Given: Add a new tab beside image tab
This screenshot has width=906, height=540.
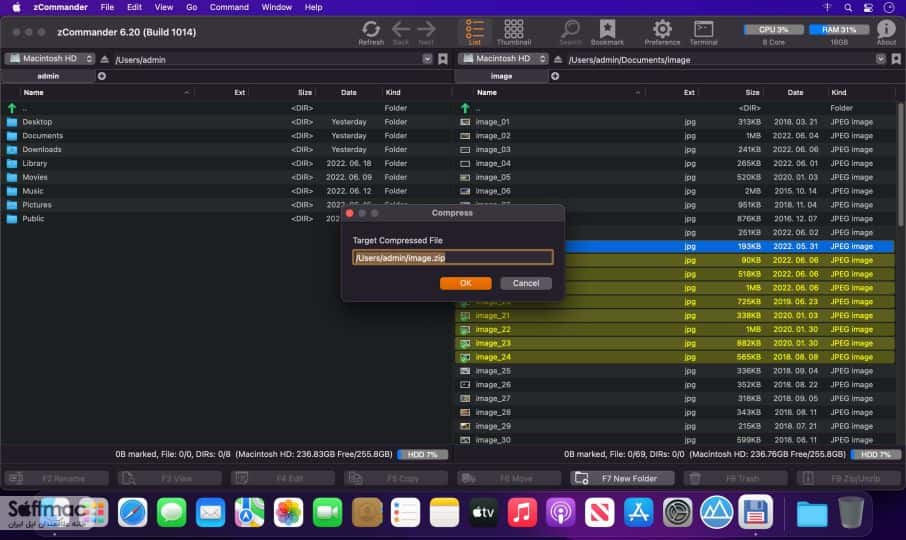Looking at the screenshot, I should tap(555, 76).
